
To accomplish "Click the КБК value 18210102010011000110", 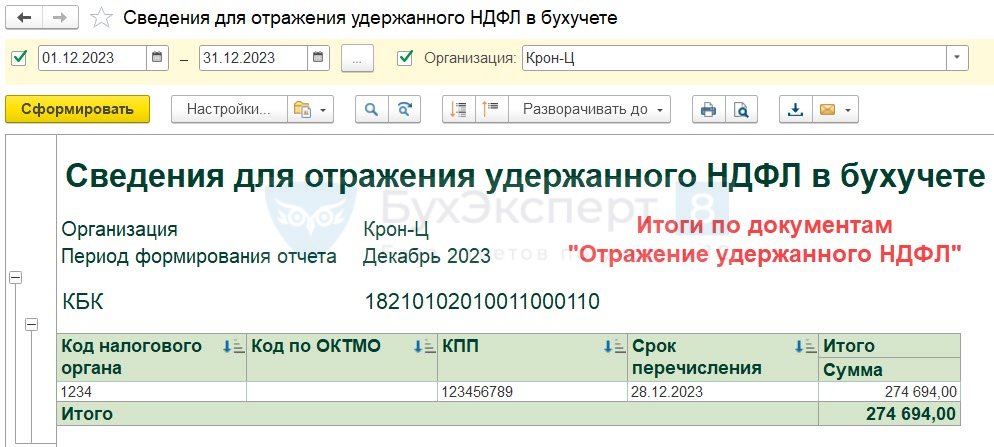I will click(x=482, y=302).
